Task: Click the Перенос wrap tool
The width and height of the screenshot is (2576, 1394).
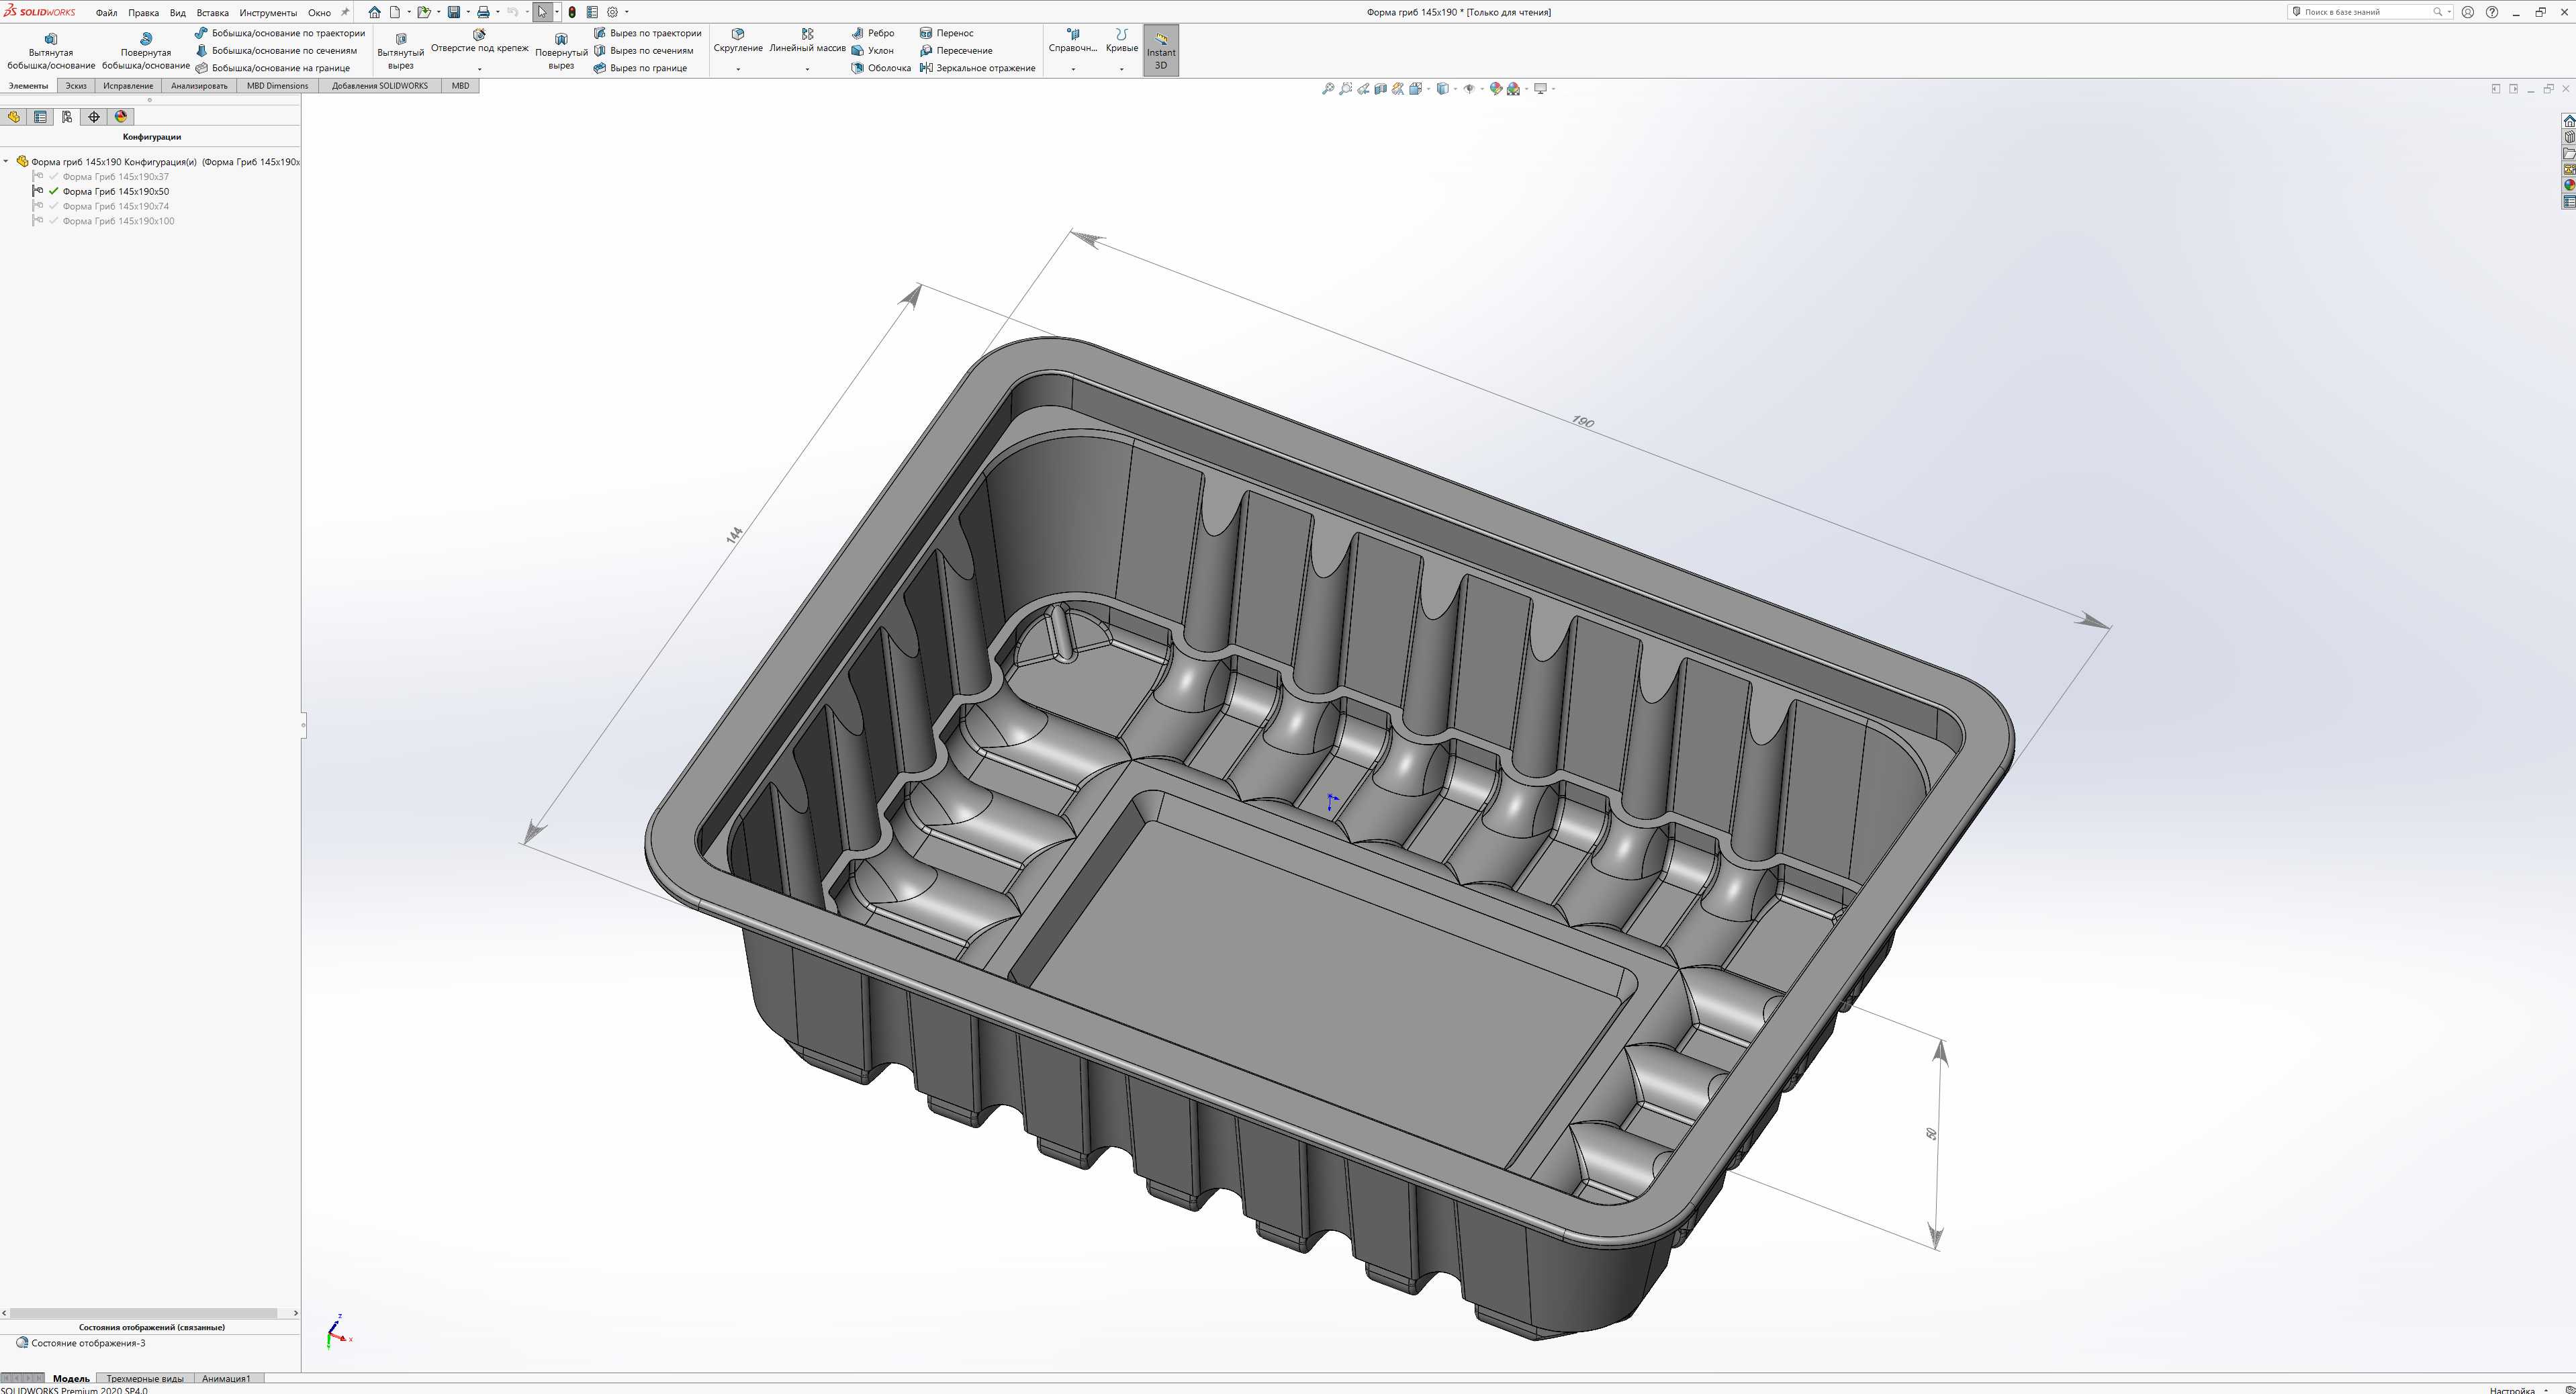Action: (x=947, y=33)
